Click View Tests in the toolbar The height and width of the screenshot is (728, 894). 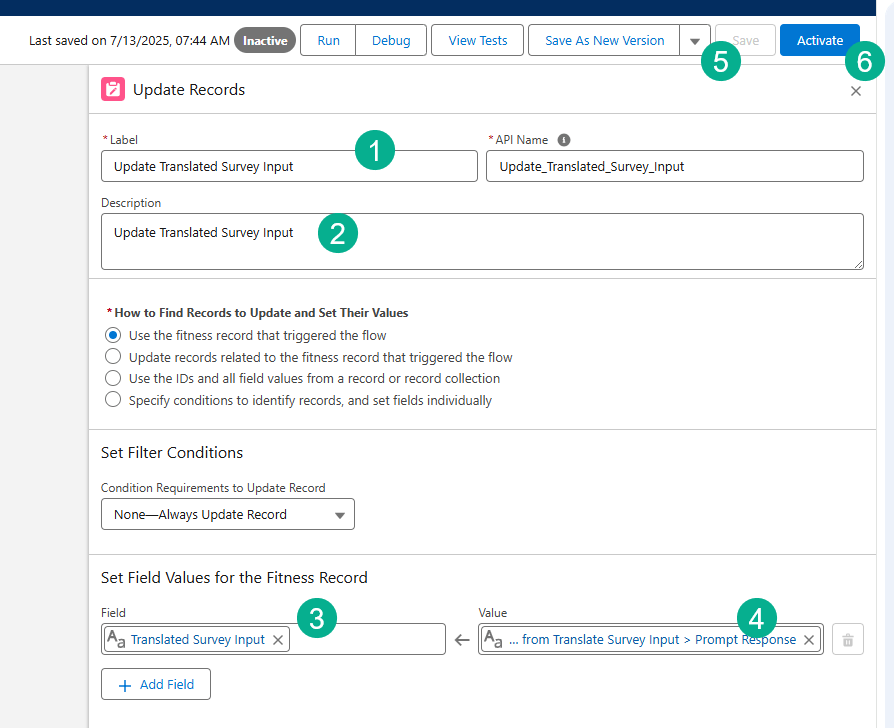pos(478,41)
